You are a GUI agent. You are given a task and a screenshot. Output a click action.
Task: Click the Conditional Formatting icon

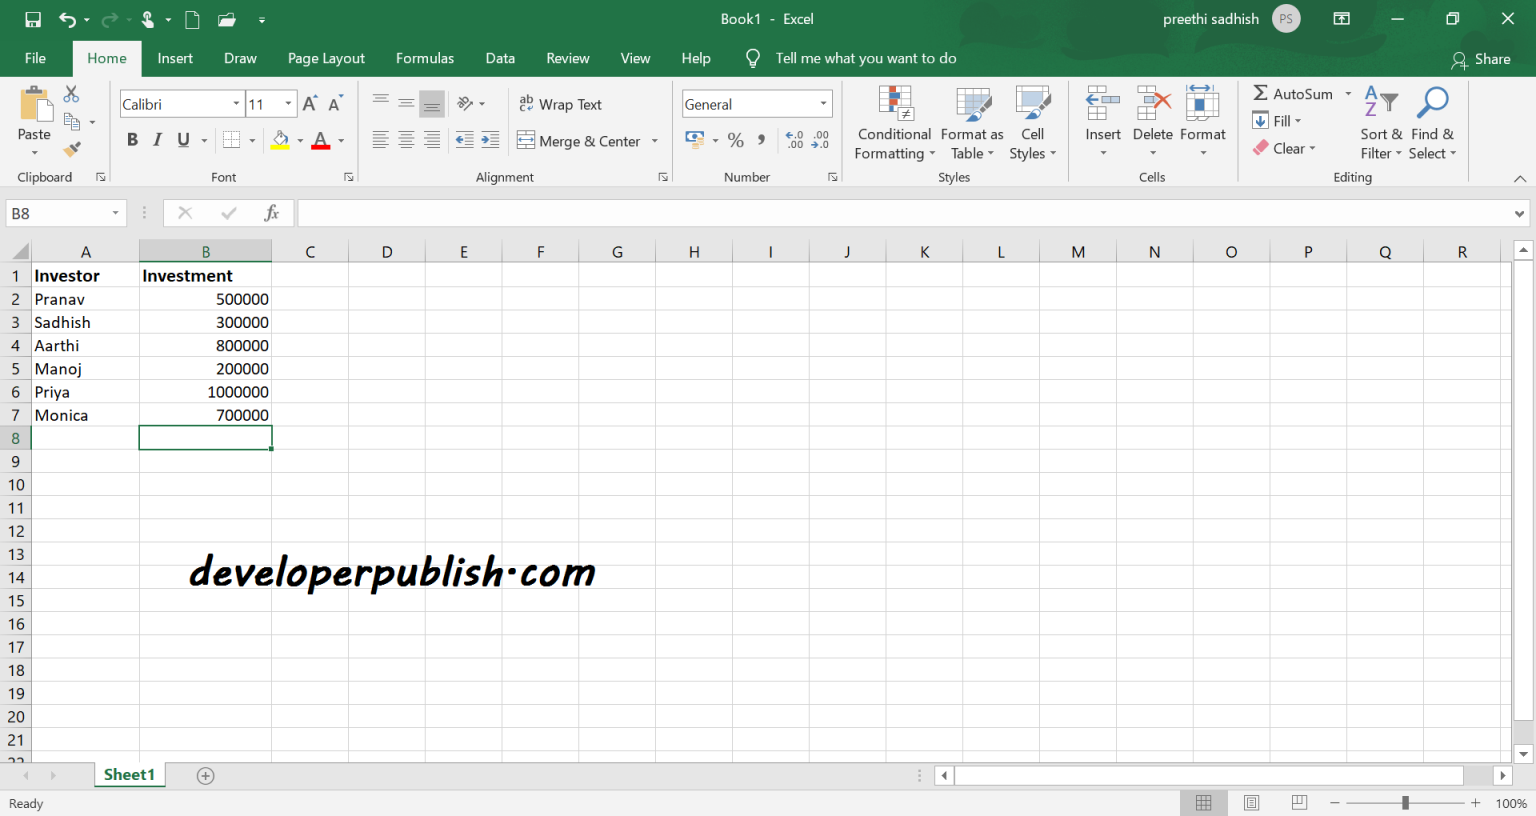pyautogui.click(x=895, y=103)
